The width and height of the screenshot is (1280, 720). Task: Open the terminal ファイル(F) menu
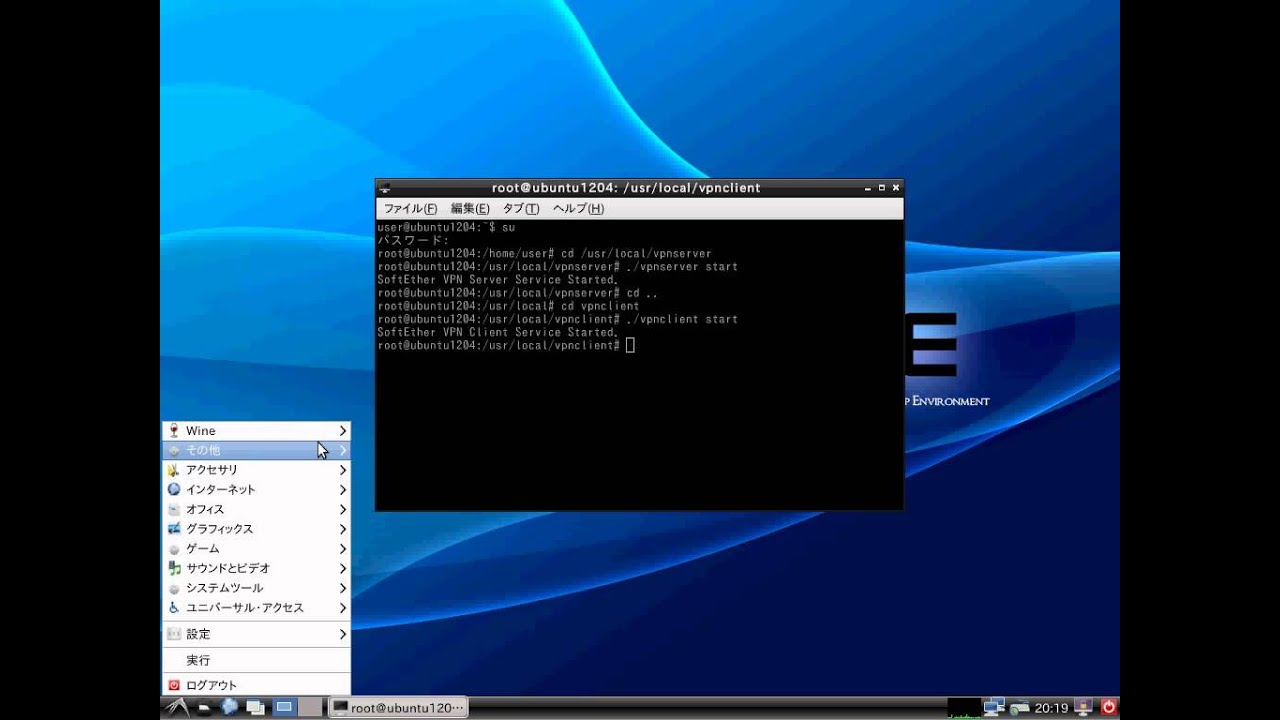pyautogui.click(x=410, y=209)
